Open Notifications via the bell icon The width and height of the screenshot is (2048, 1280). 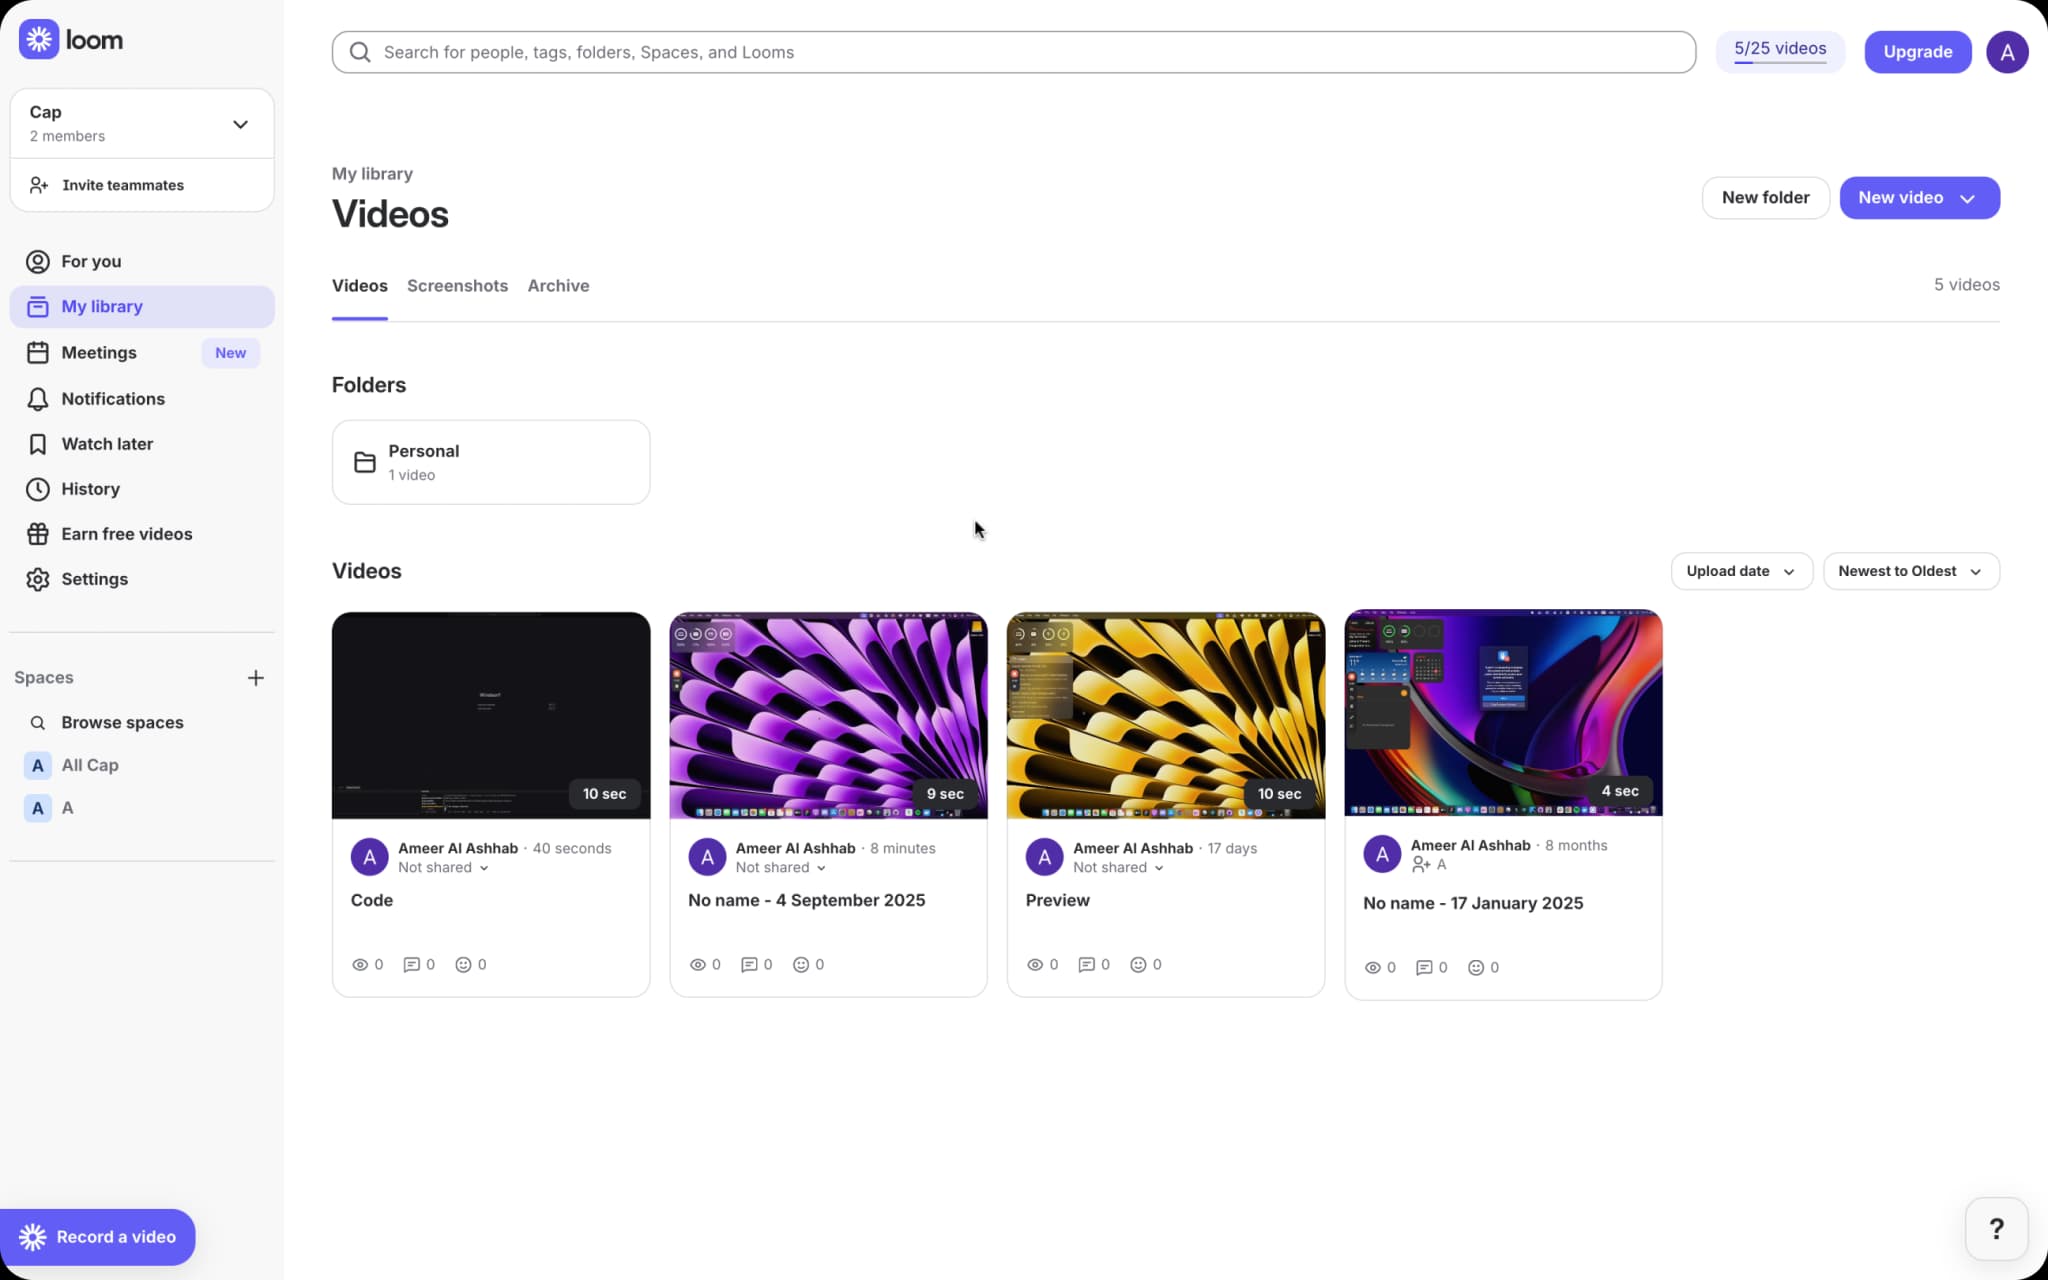click(x=38, y=398)
